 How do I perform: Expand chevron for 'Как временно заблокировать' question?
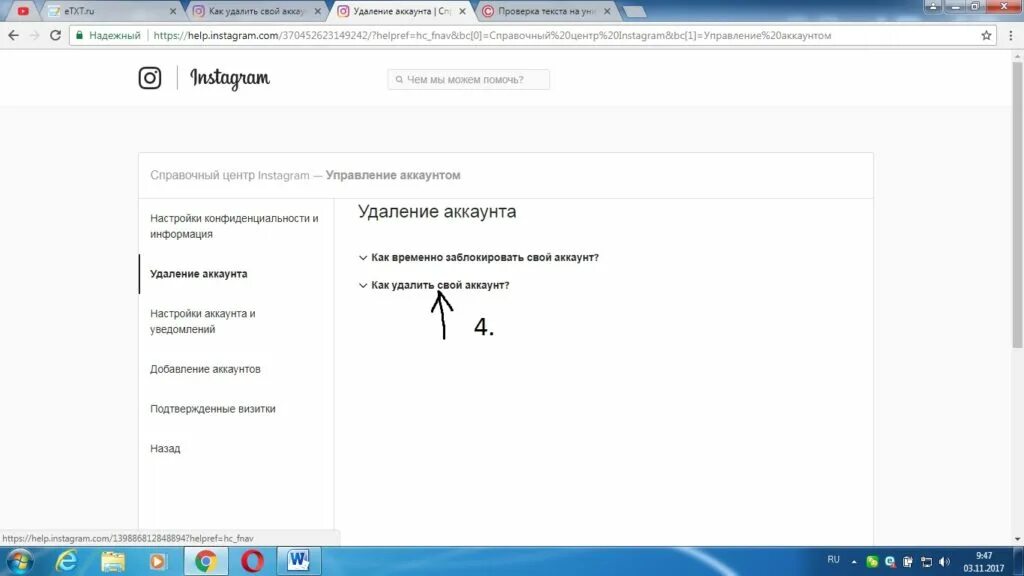click(x=363, y=258)
